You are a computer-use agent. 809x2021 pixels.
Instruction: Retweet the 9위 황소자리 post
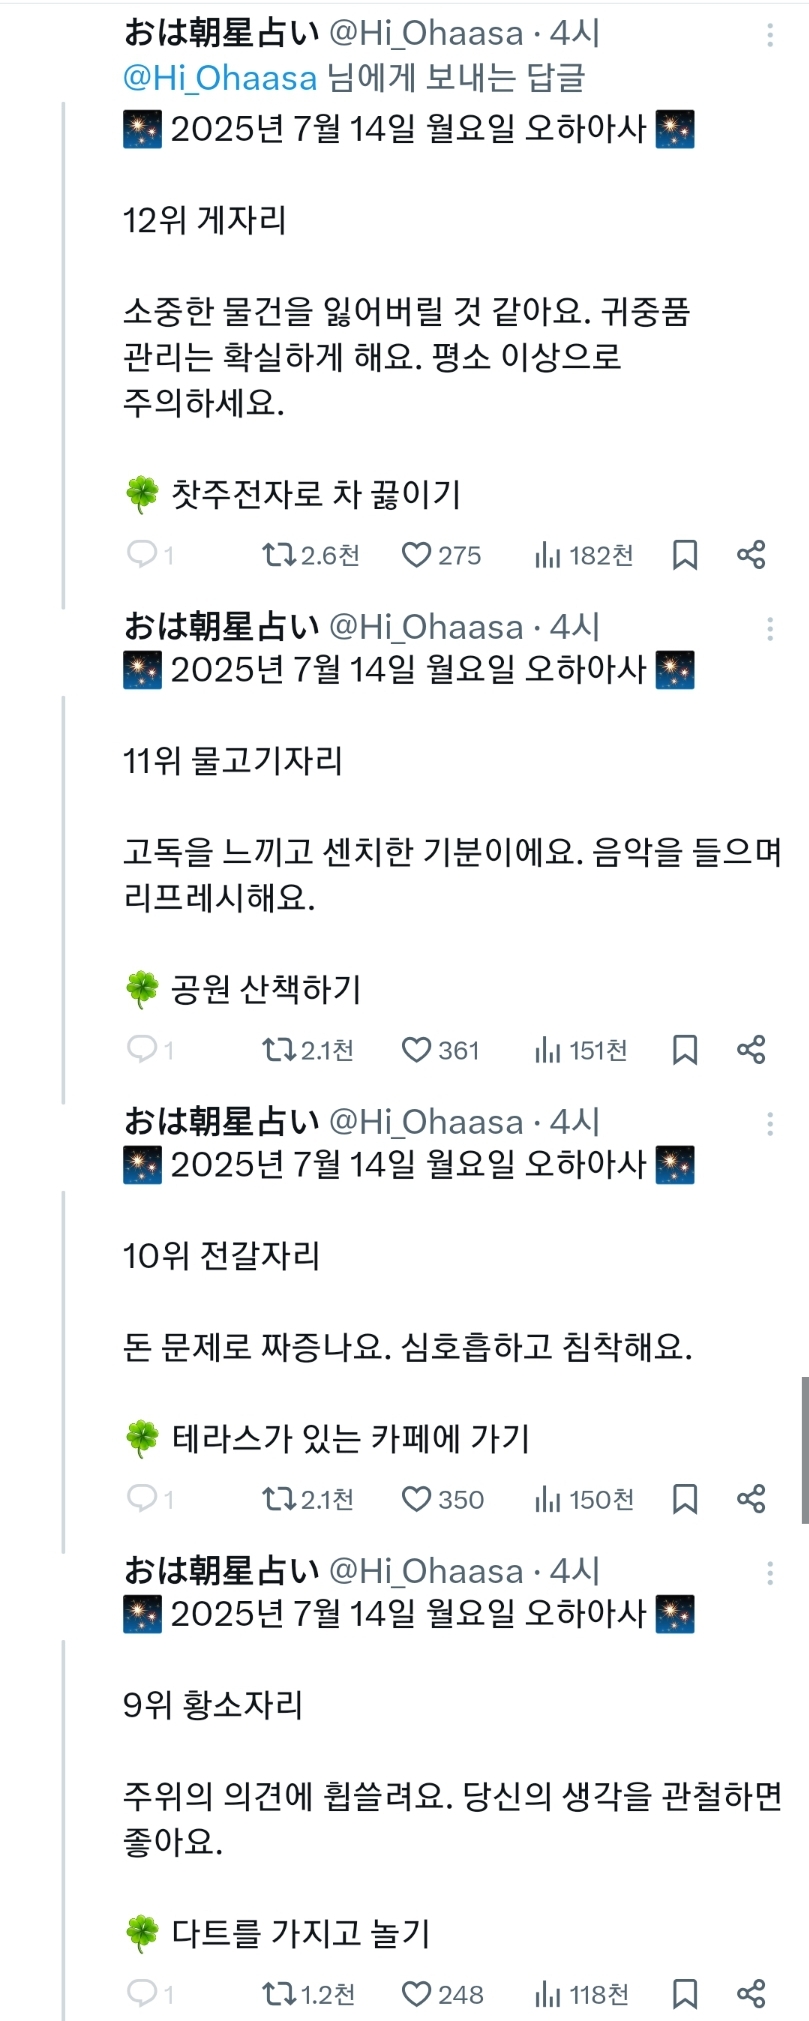[x=276, y=1994]
